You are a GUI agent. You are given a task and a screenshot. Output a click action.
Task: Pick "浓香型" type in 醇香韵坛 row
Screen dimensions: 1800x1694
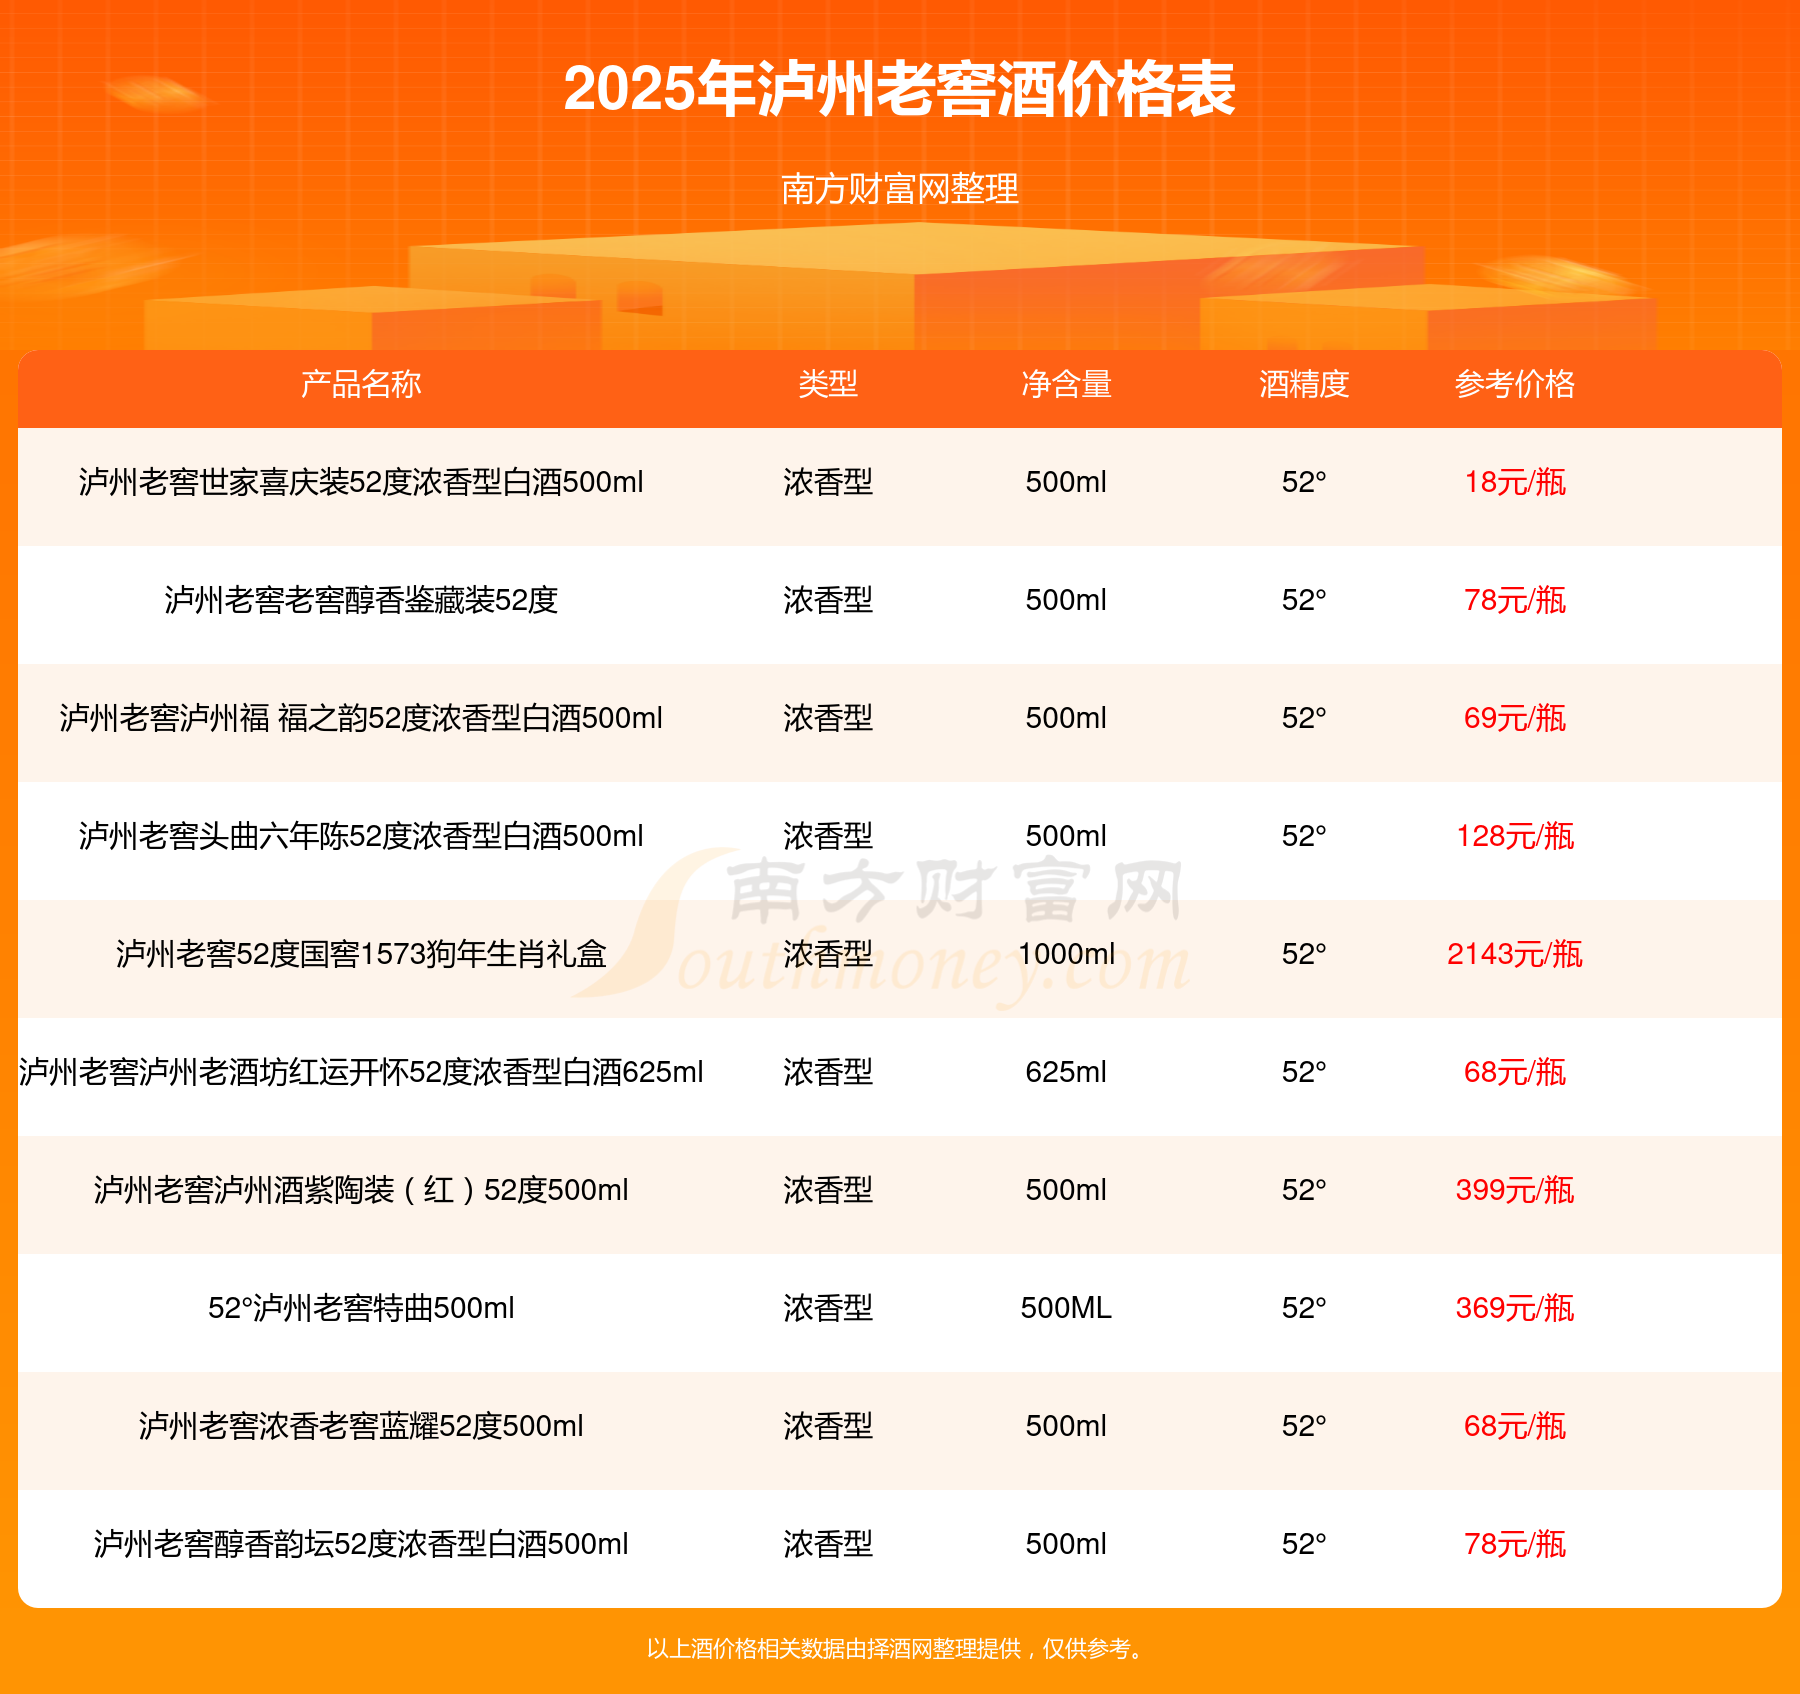pyautogui.click(x=828, y=1544)
